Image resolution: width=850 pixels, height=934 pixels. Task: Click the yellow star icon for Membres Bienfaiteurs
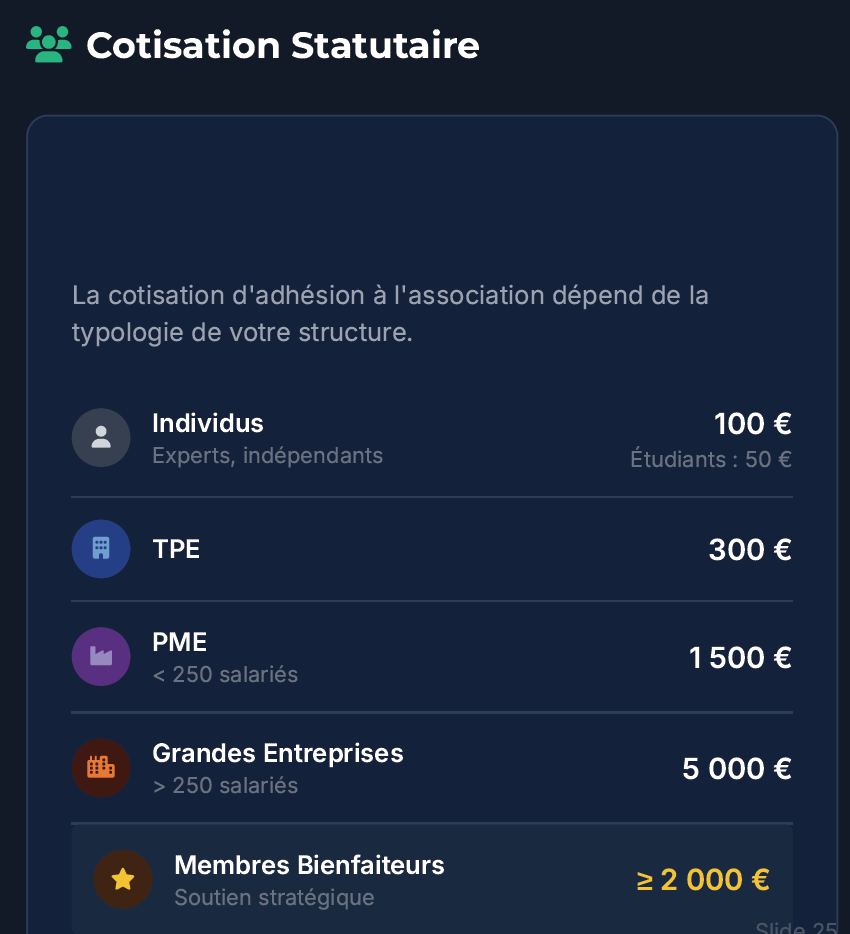[x=123, y=879]
